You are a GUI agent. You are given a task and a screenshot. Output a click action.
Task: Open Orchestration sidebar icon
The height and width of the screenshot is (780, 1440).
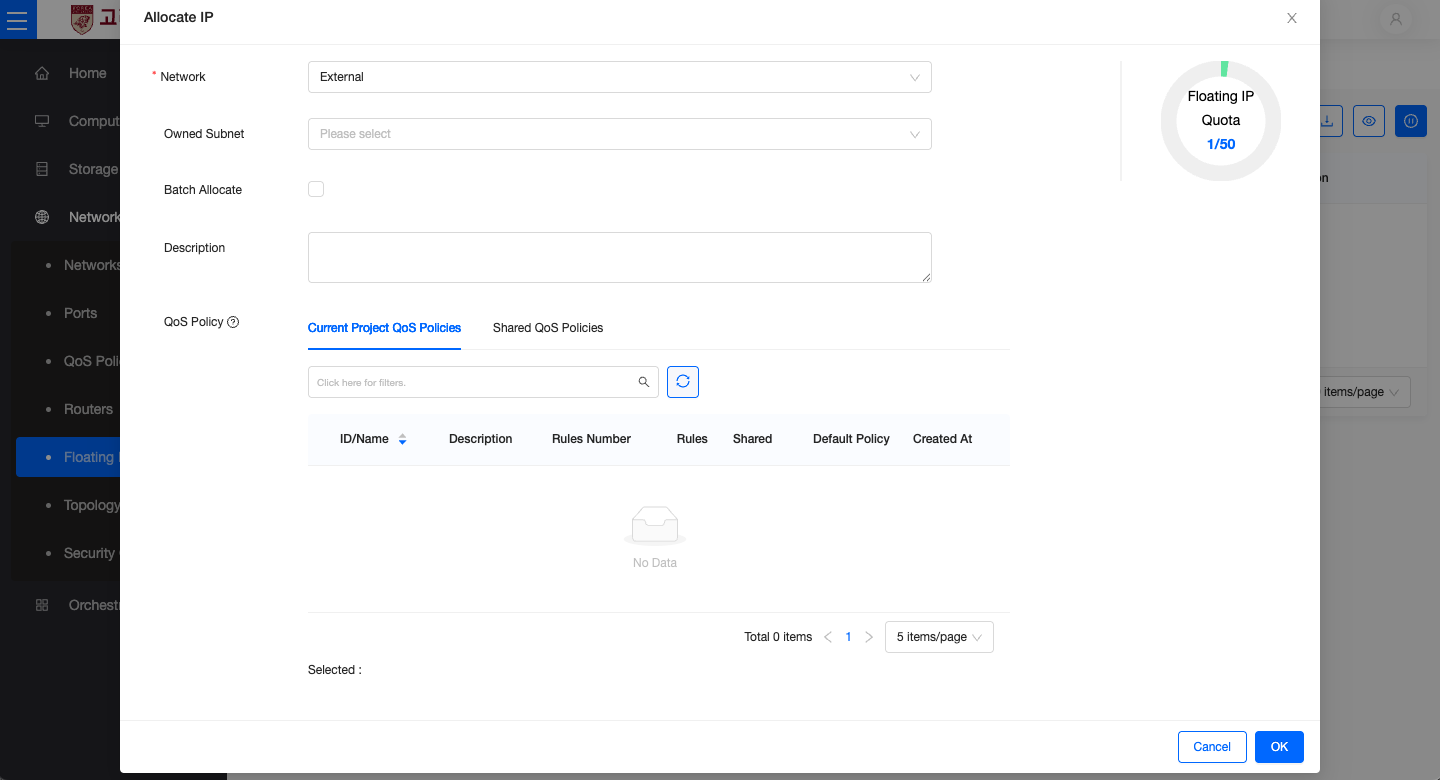pos(42,605)
